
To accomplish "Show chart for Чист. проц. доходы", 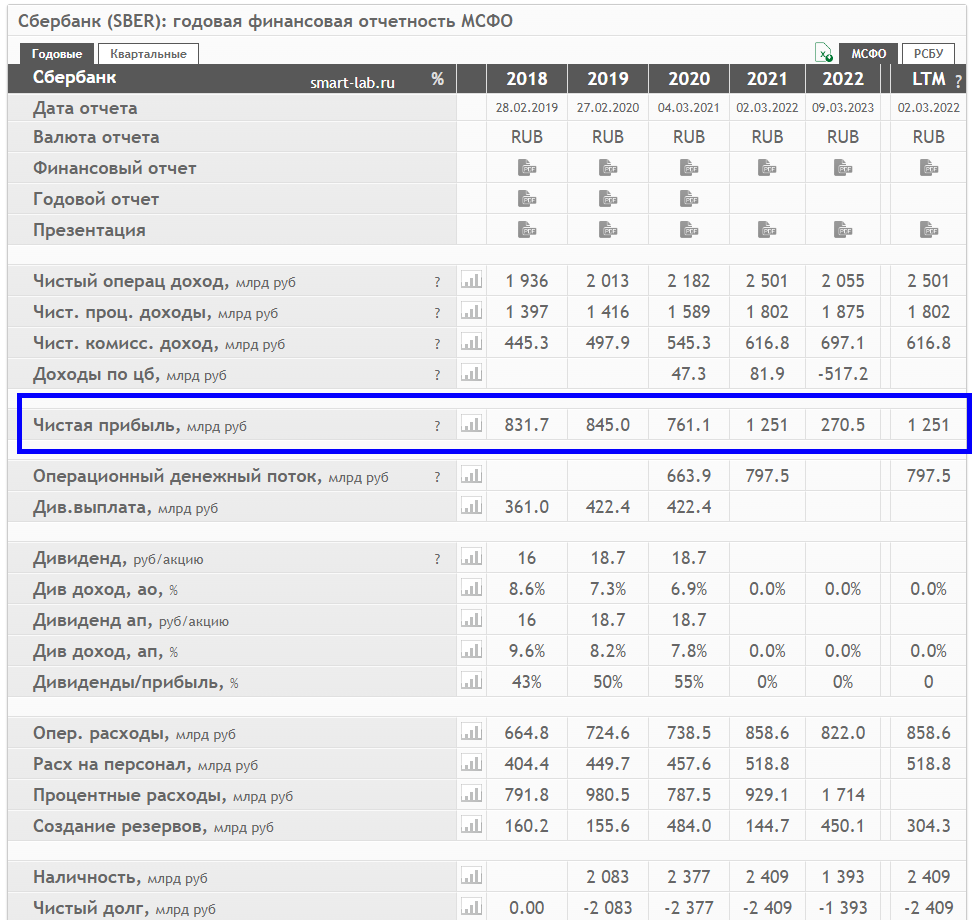I will point(472,311).
